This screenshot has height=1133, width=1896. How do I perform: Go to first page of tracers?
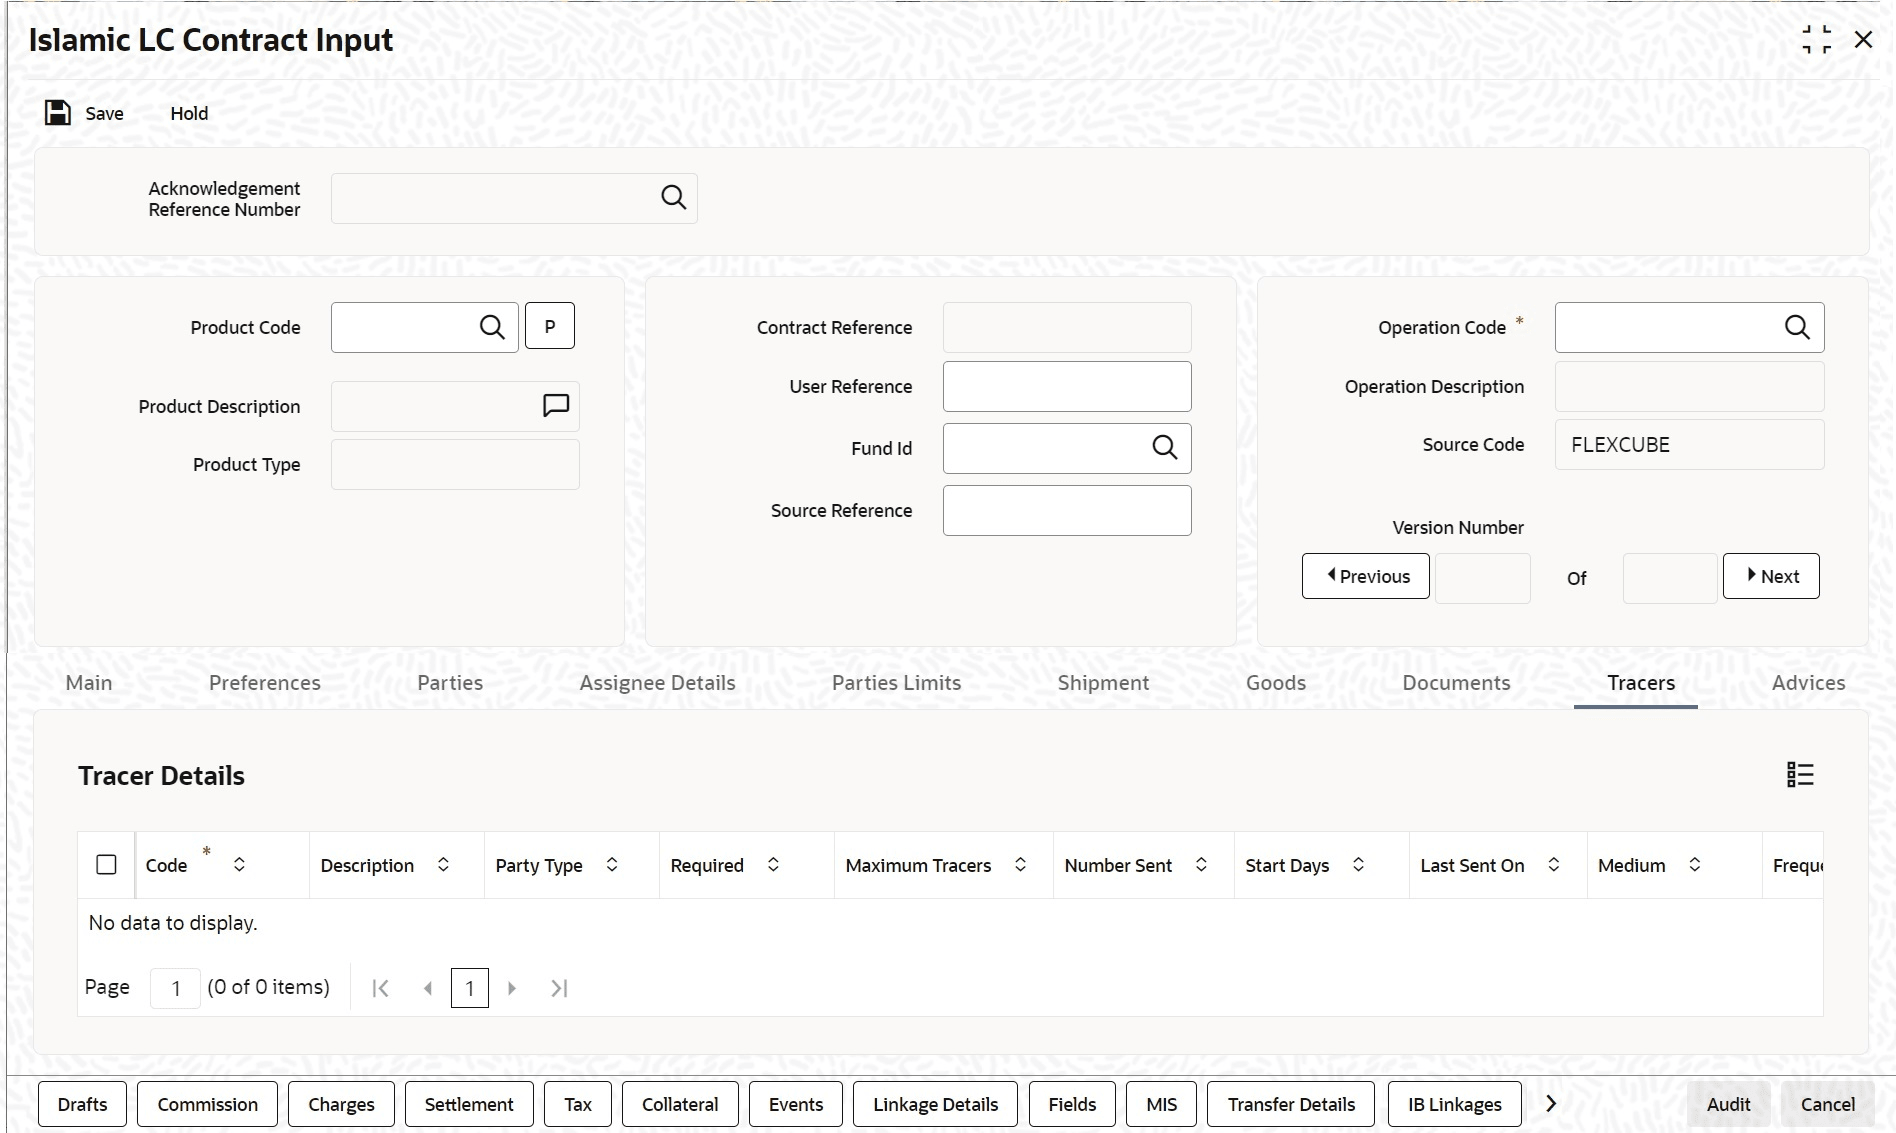[380, 988]
